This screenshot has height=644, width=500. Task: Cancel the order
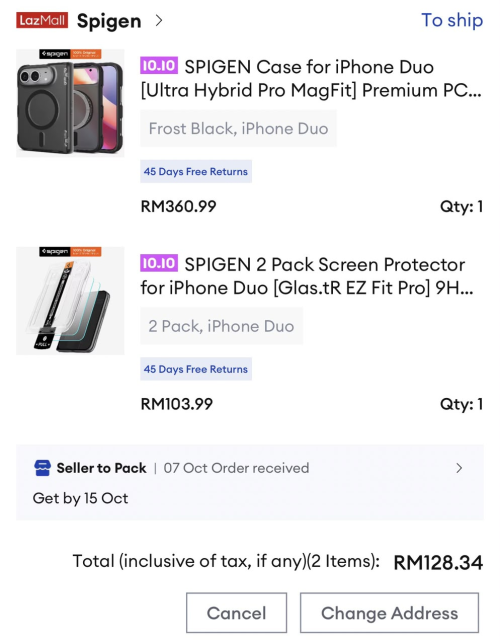[236, 613]
